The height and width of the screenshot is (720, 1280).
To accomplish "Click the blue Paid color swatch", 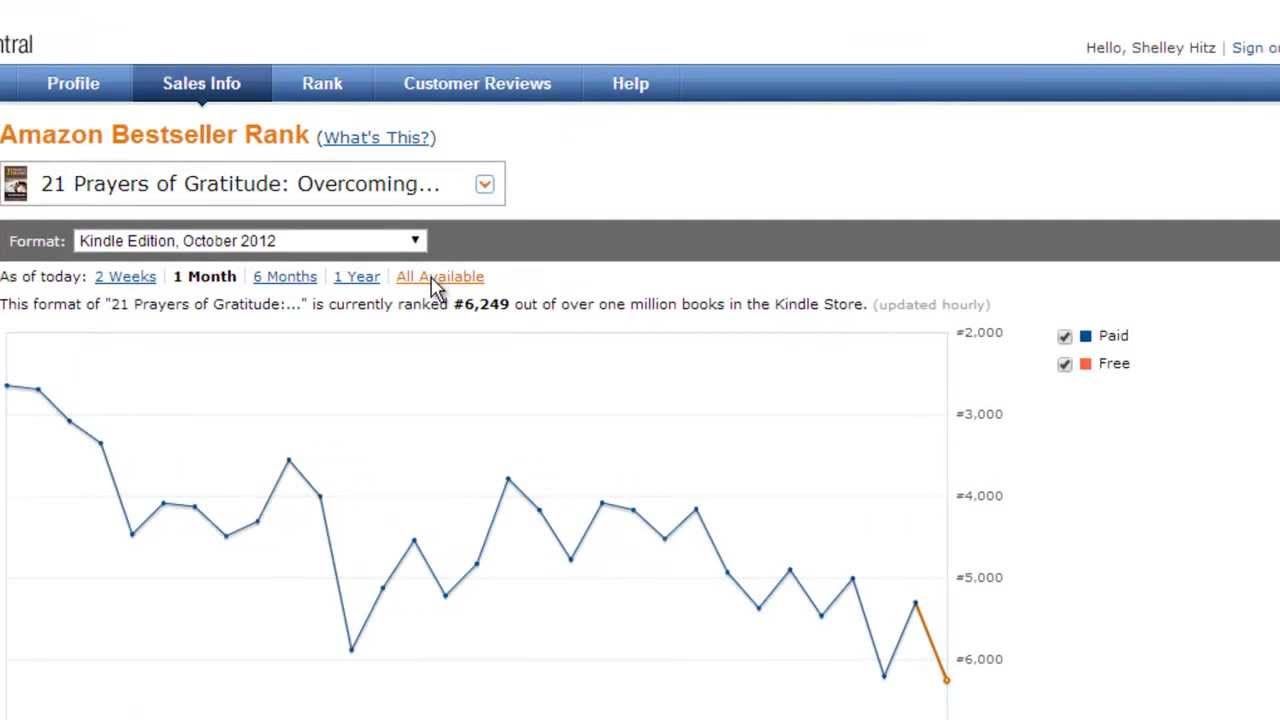I will pyautogui.click(x=1085, y=337).
